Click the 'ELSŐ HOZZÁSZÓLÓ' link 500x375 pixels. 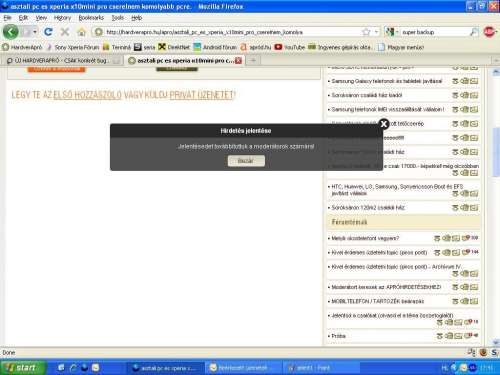tap(87, 95)
